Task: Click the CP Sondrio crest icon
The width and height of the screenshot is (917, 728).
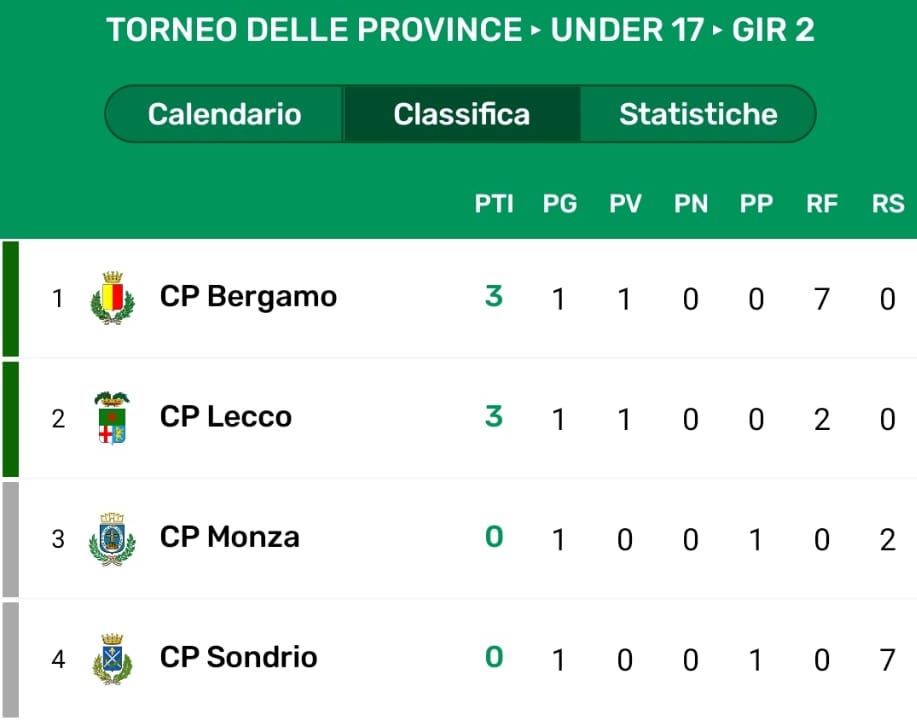Action: click(112, 658)
